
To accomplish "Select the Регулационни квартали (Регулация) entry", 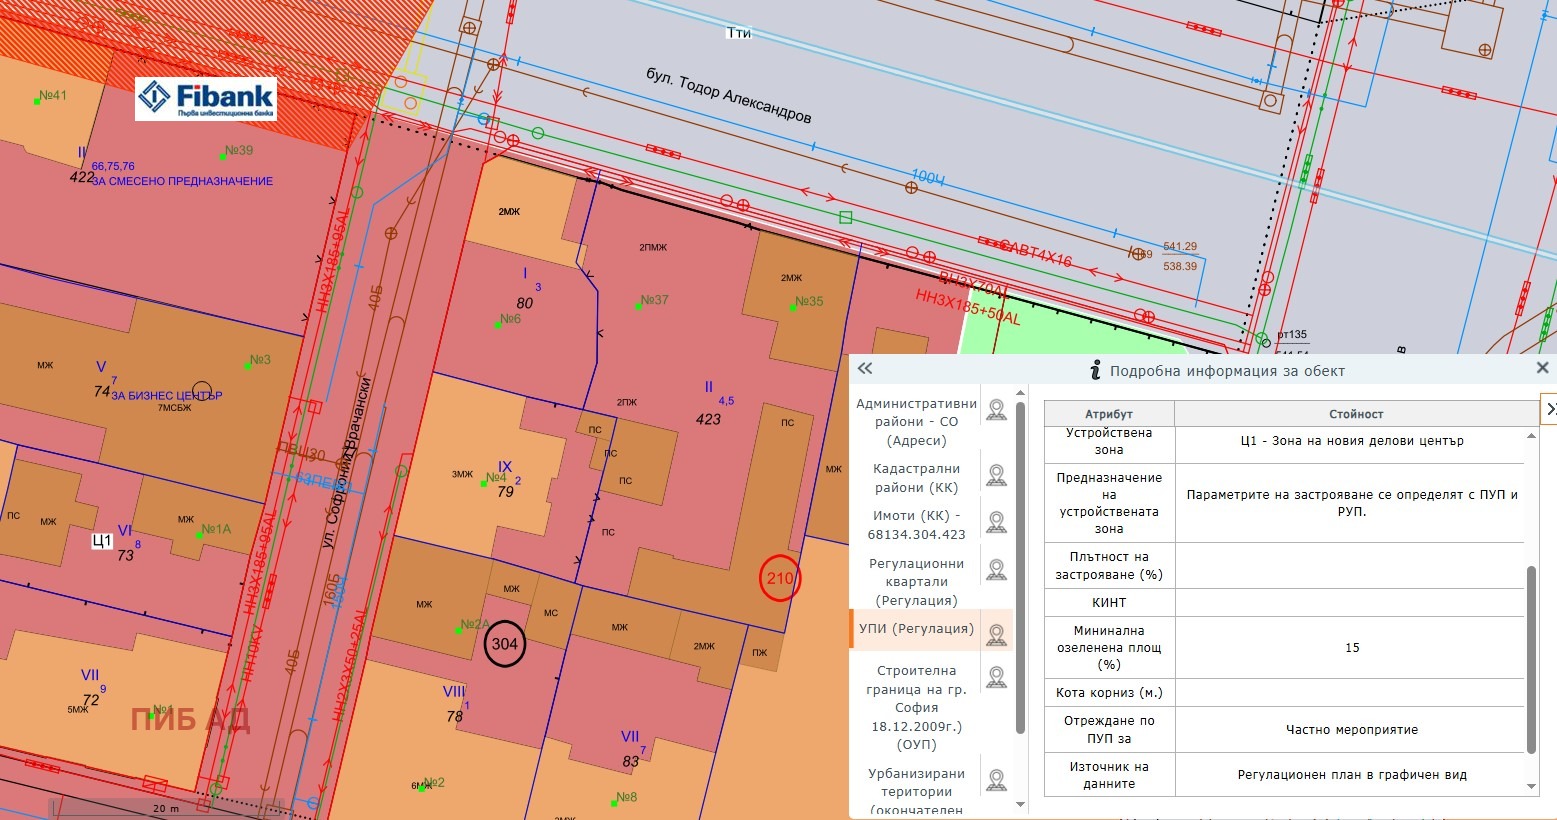I will (915, 582).
